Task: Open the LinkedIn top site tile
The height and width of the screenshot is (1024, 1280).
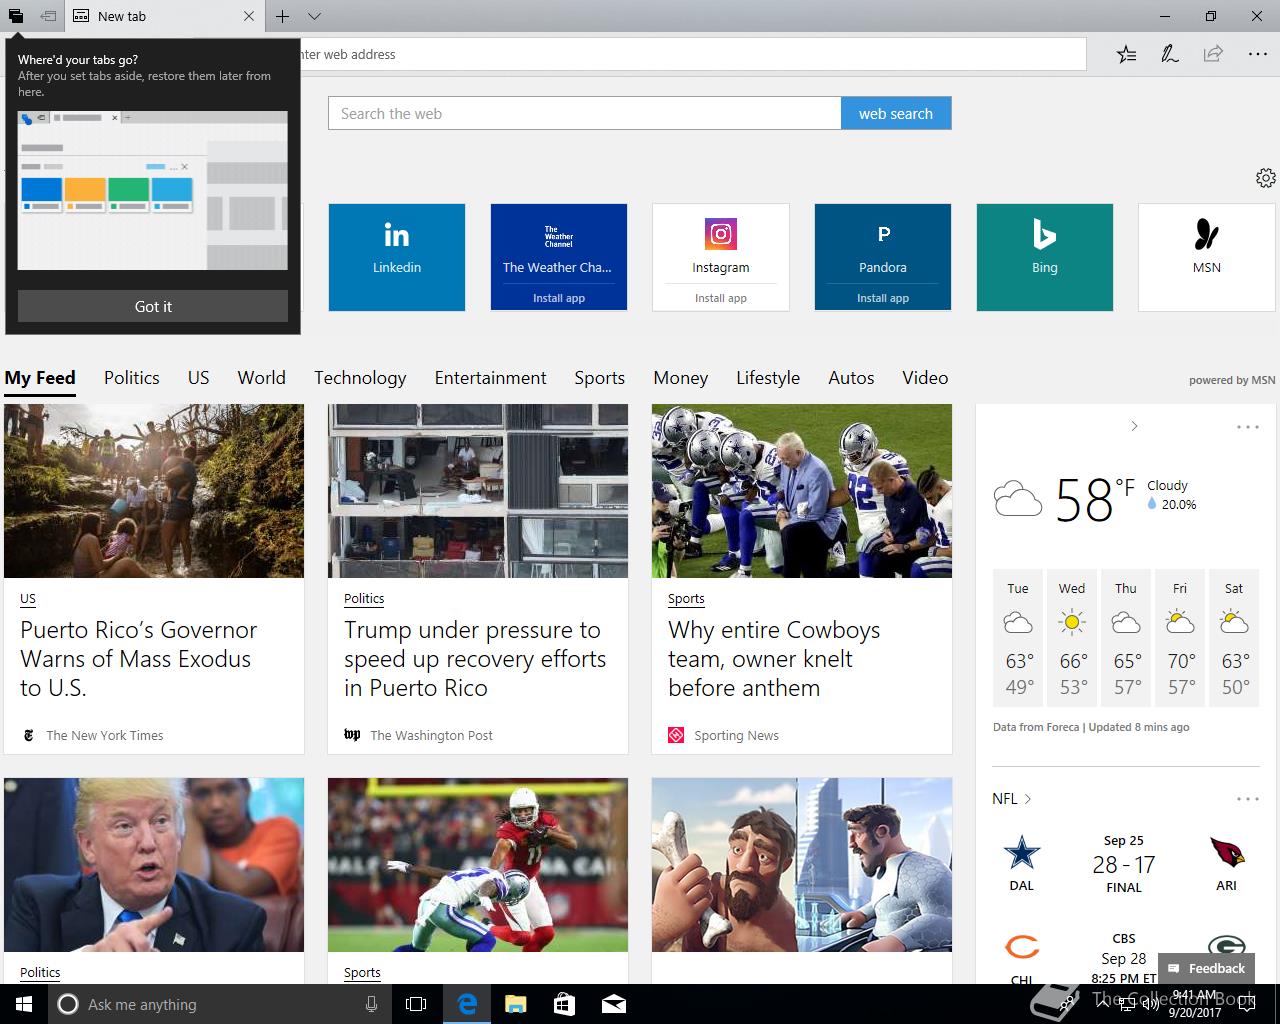Action: coord(397,257)
